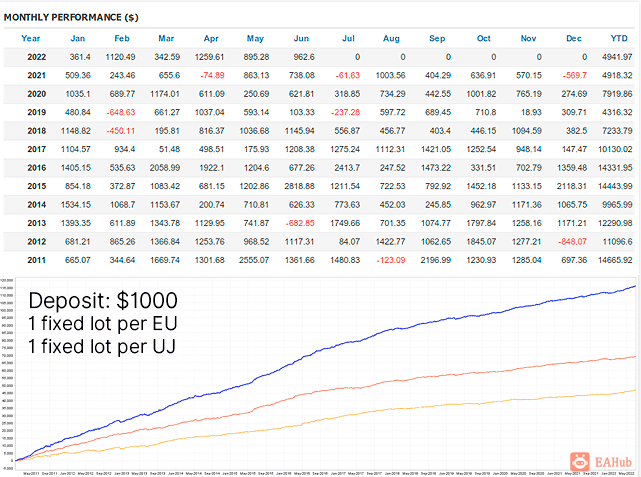This screenshot has width=641, height=477.
Task: Click the 2022 YTD value 4941.97
Action: pyautogui.click(x=617, y=57)
